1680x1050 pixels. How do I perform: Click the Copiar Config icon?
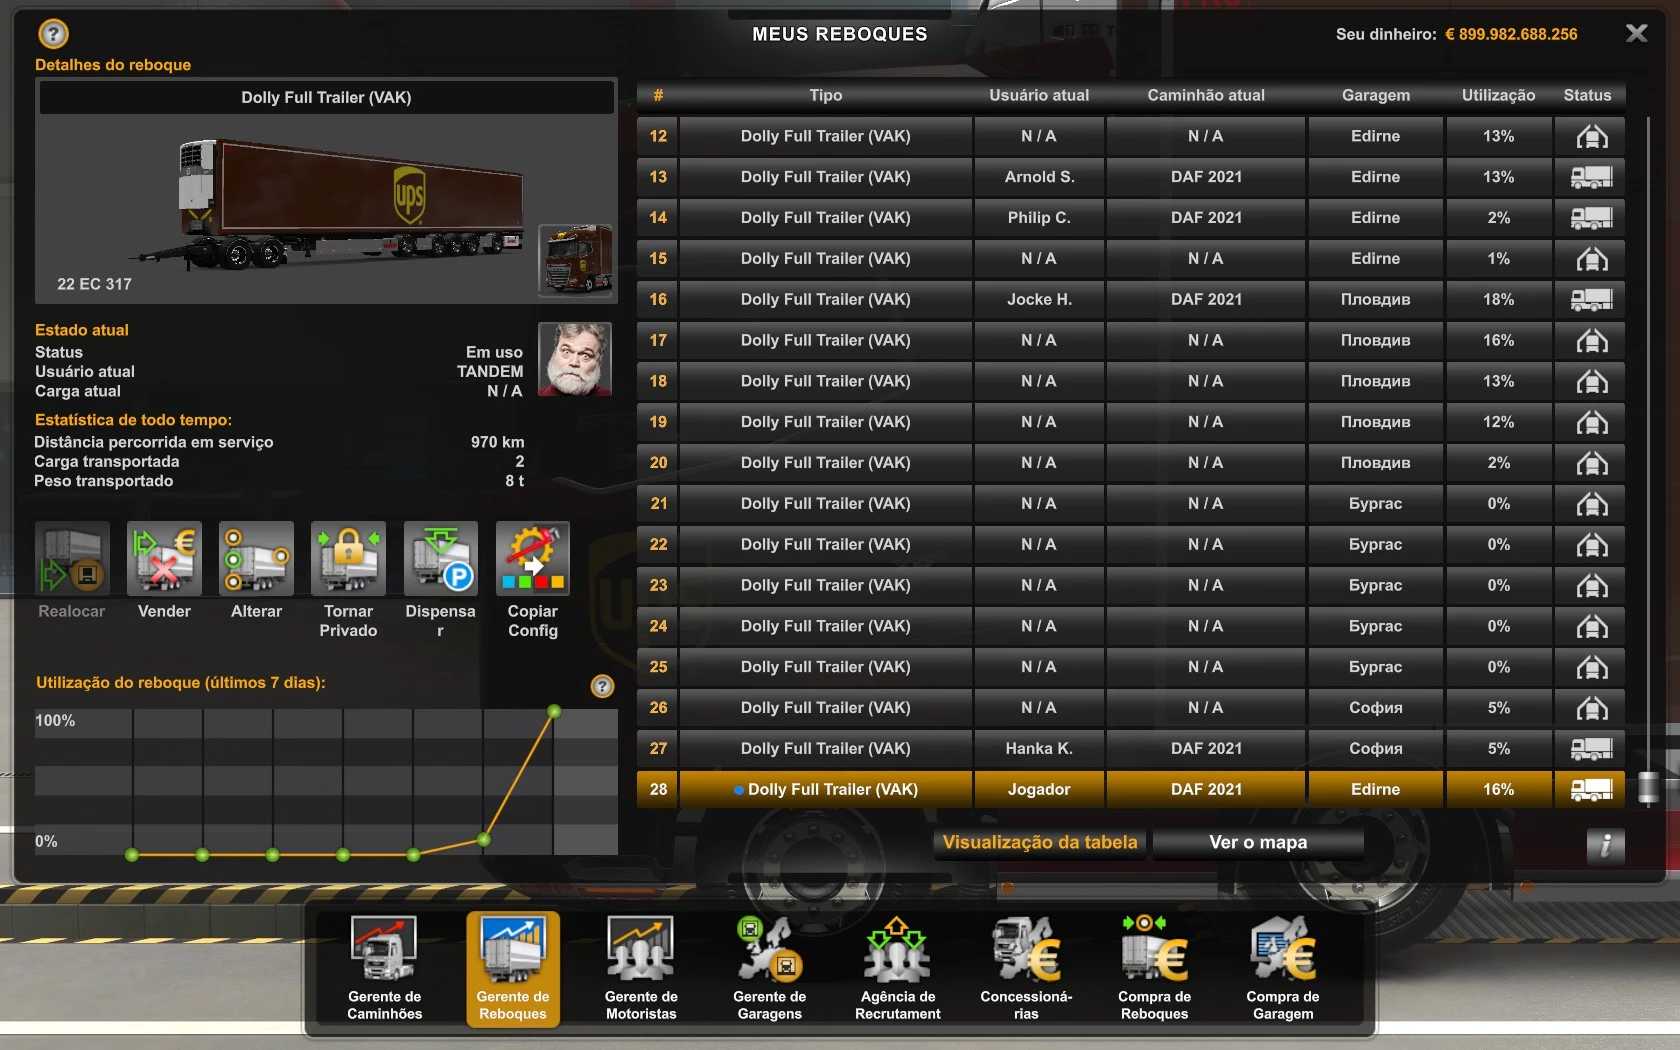point(532,559)
